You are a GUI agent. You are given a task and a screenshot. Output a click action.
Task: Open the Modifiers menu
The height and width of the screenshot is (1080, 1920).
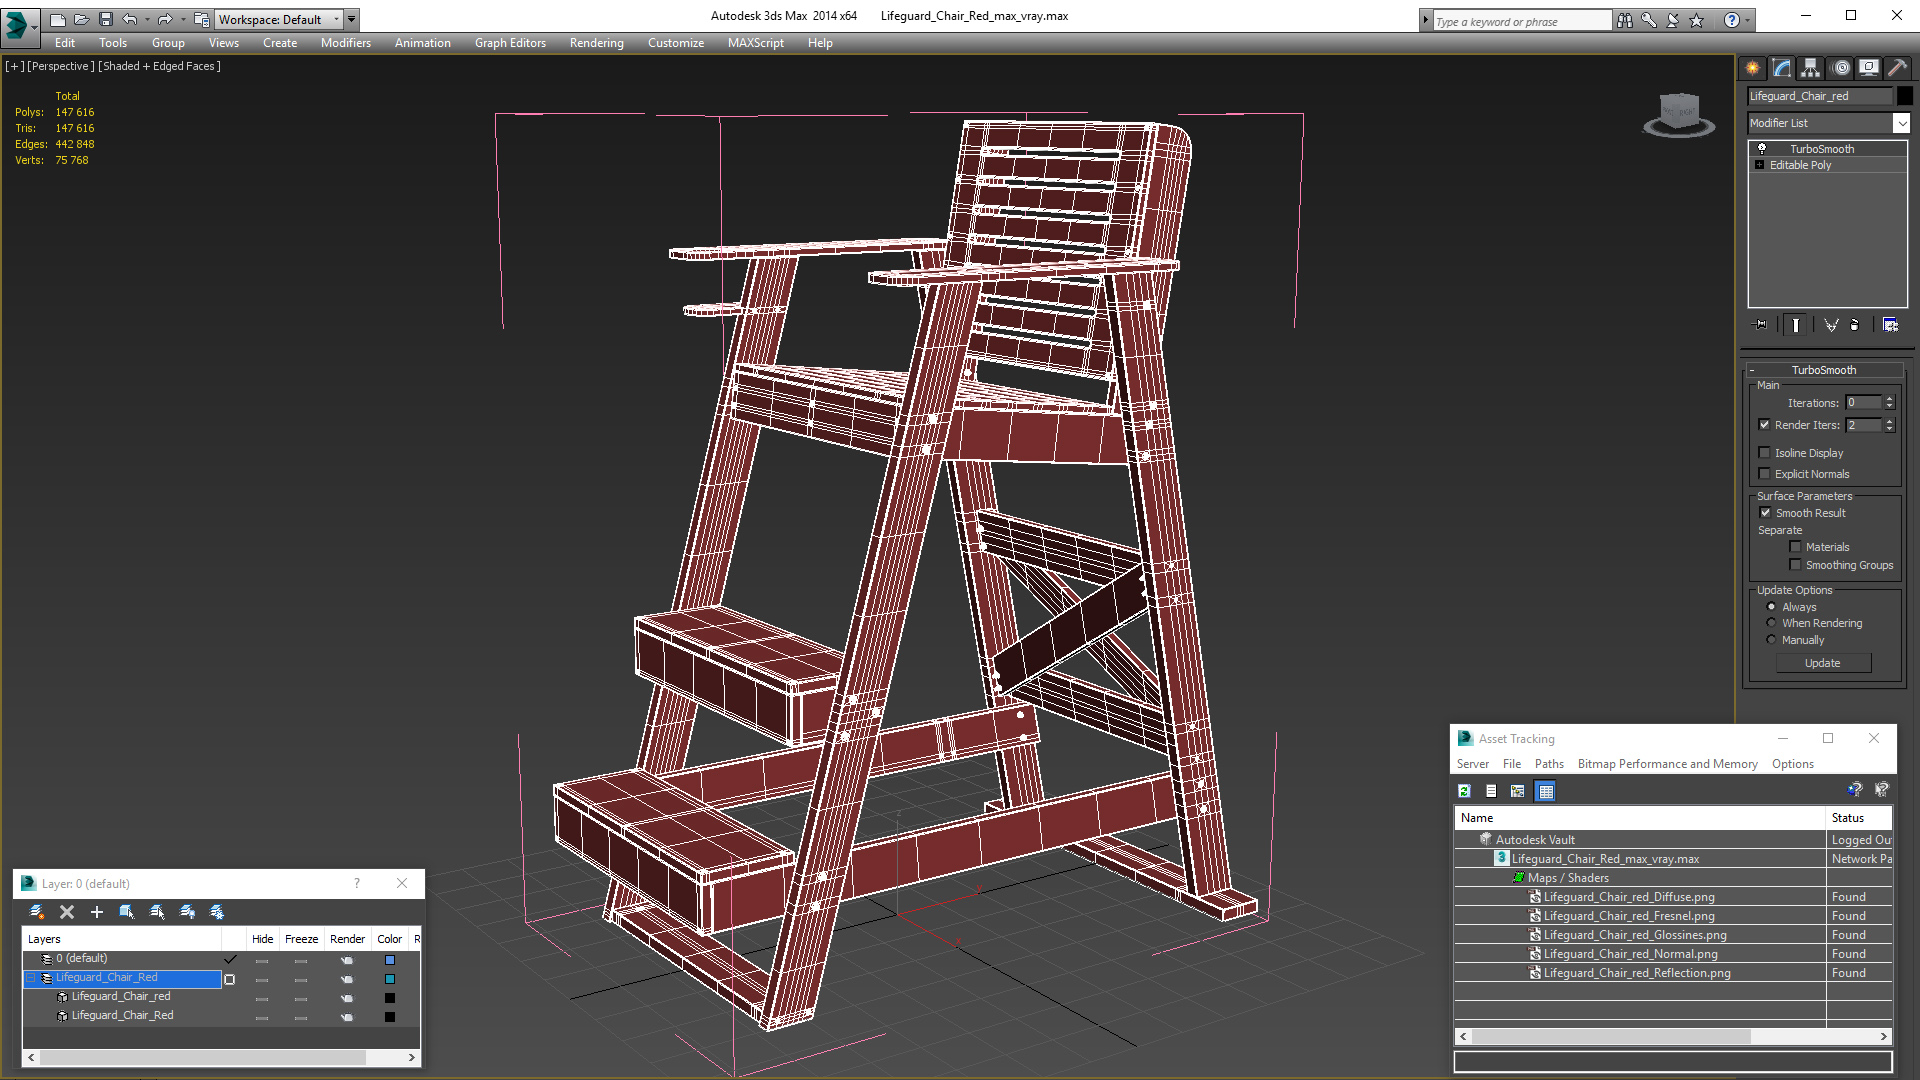(x=346, y=43)
